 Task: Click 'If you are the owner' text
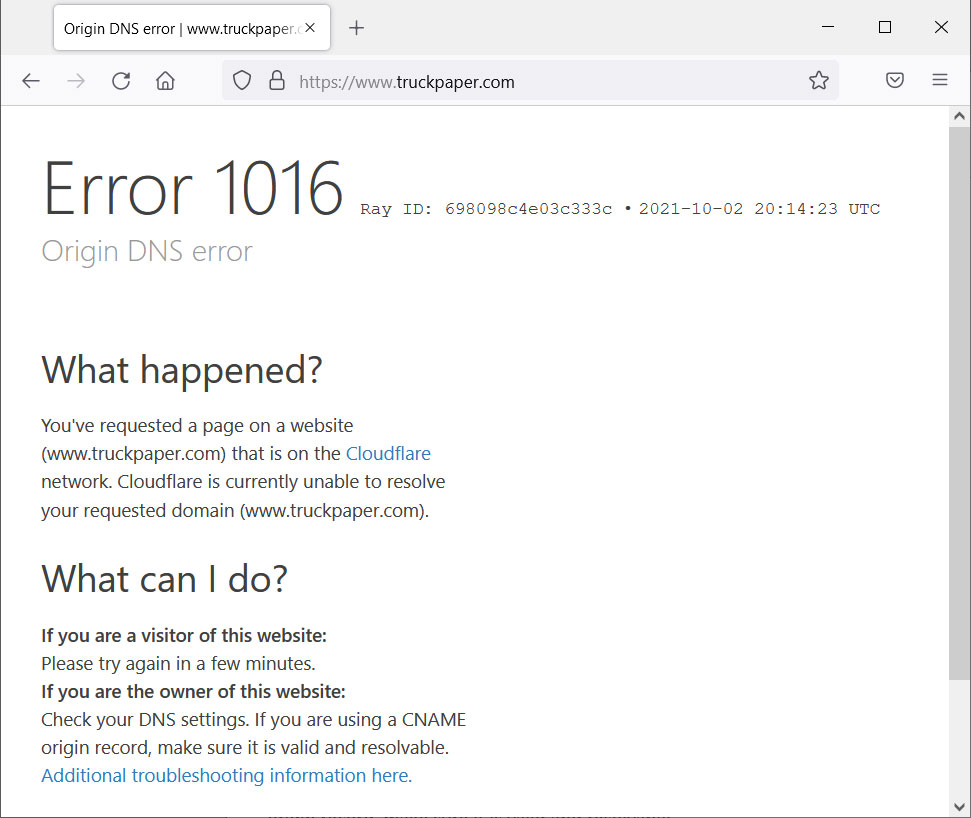tap(193, 691)
